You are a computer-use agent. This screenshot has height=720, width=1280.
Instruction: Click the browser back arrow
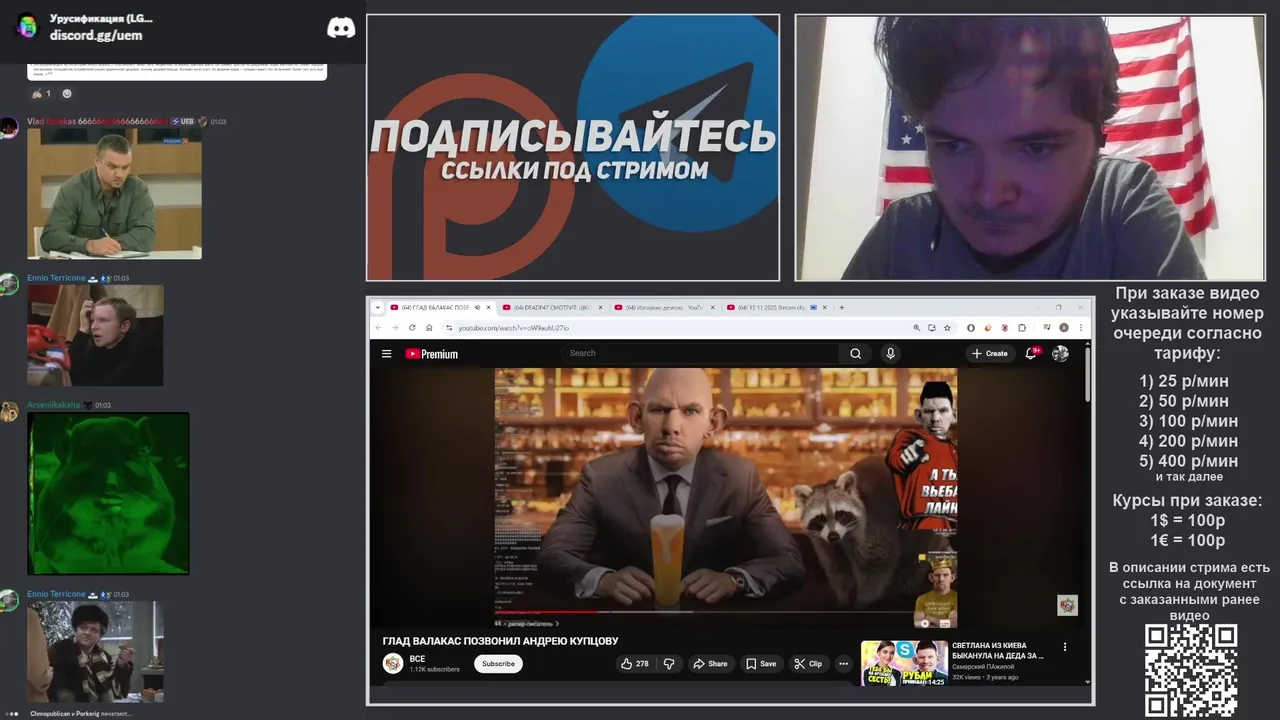point(378,327)
